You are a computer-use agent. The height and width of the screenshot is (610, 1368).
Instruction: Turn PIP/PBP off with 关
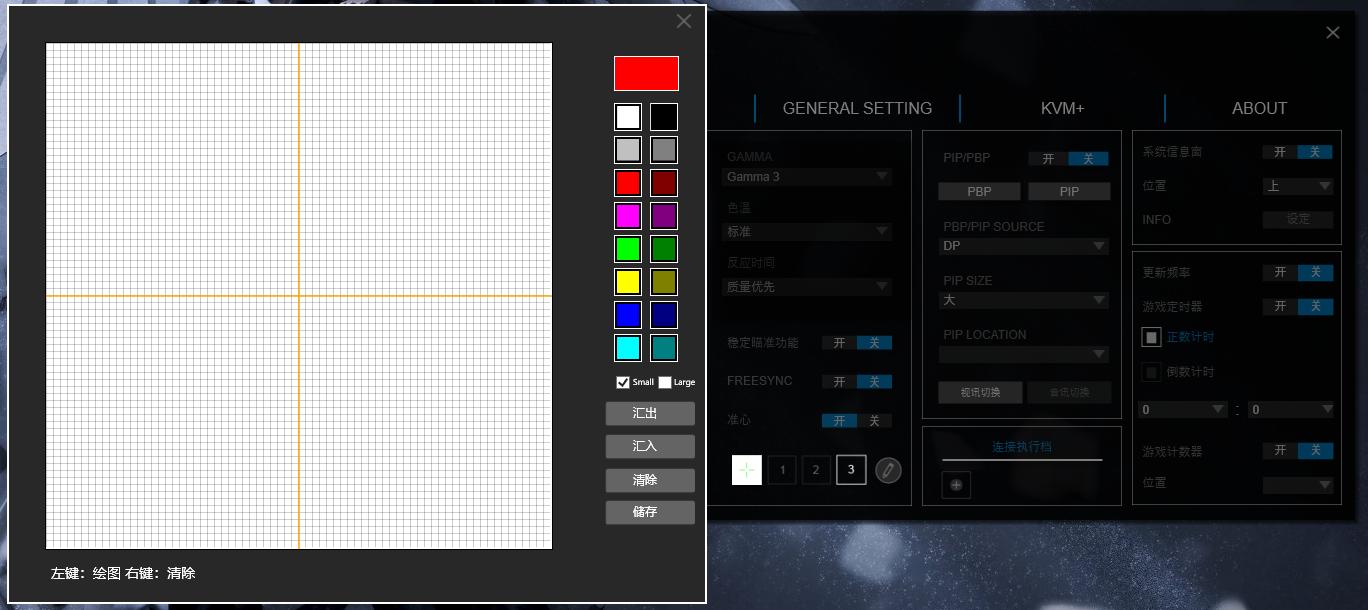coord(1088,158)
